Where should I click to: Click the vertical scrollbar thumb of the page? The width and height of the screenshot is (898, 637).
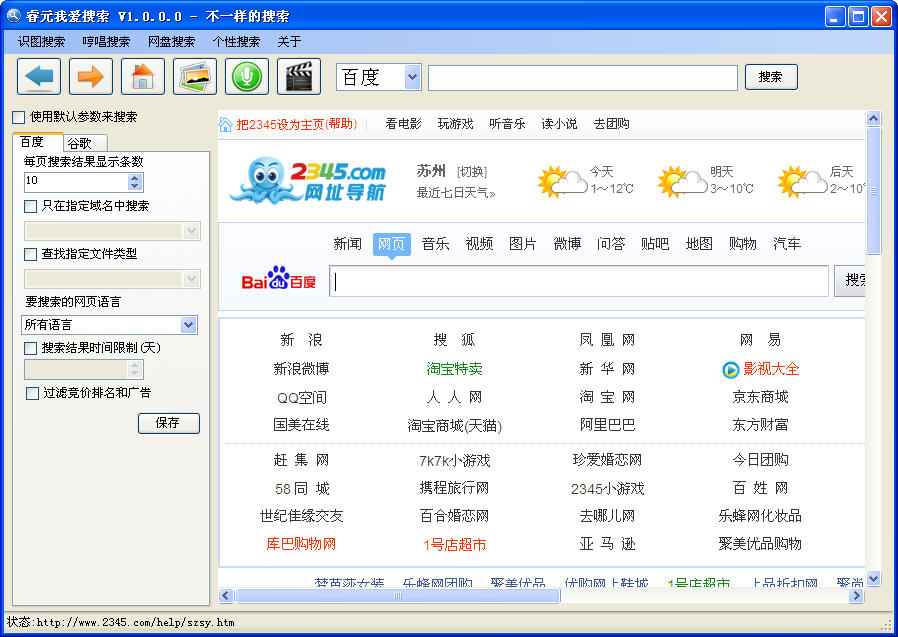tap(873, 191)
